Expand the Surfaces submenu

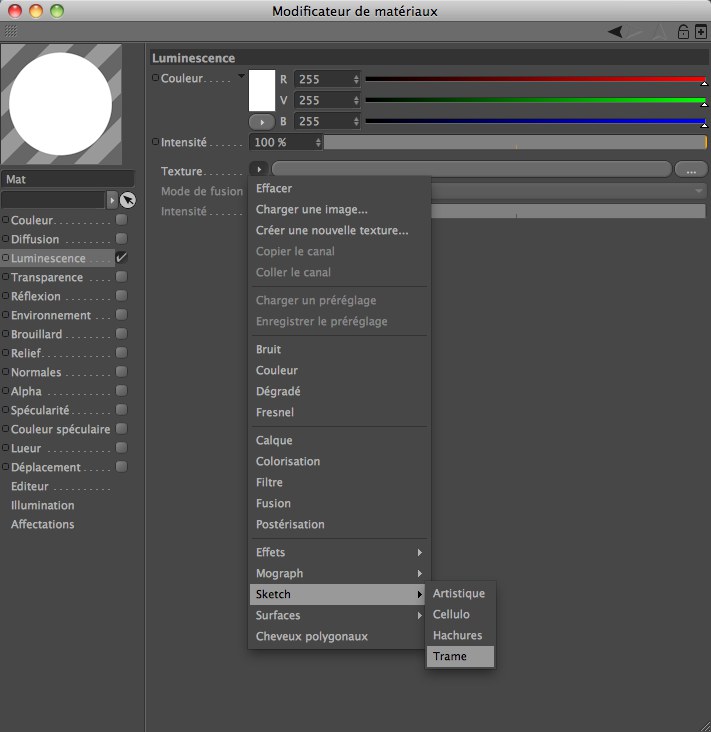pos(339,615)
